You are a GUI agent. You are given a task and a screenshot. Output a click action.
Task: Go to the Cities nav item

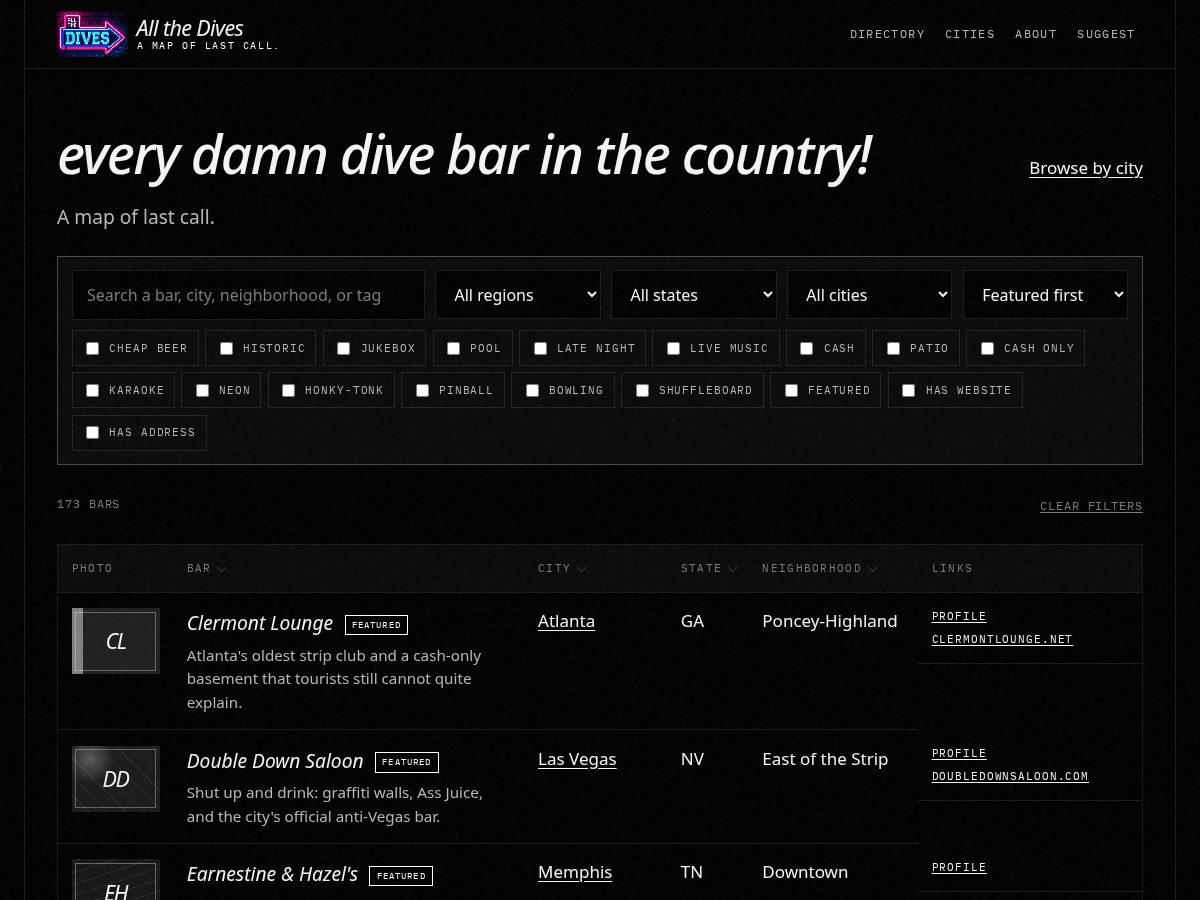click(x=970, y=34)
